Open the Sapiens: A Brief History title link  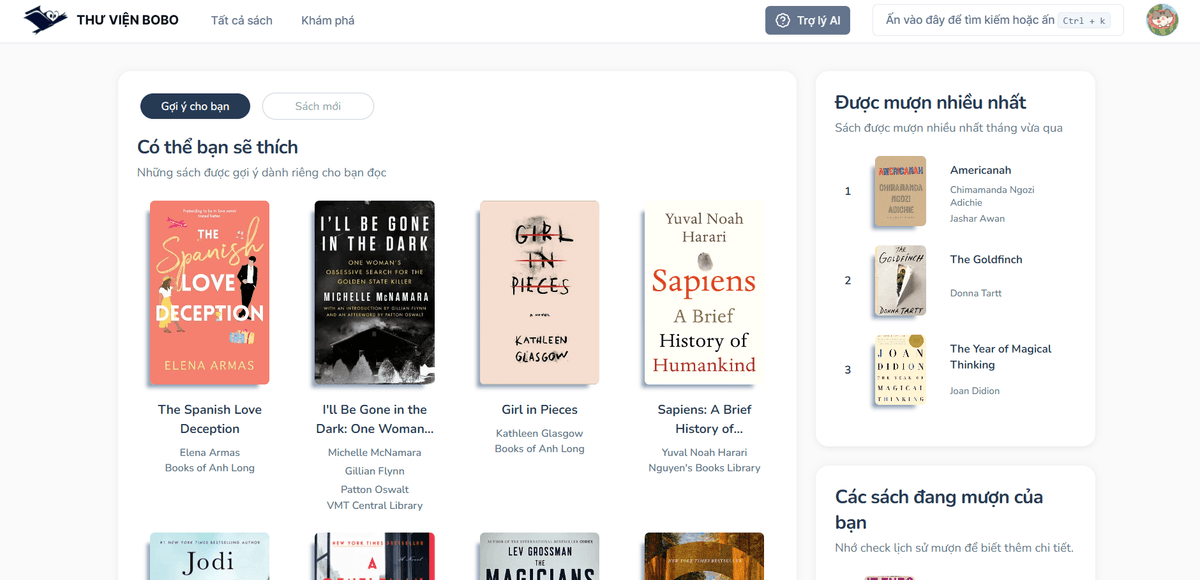click(704, 419)
